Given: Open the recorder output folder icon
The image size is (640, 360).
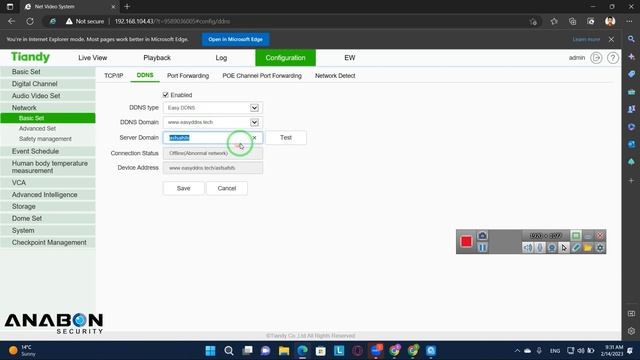Looking at the screenshot, I should [588, 248].
